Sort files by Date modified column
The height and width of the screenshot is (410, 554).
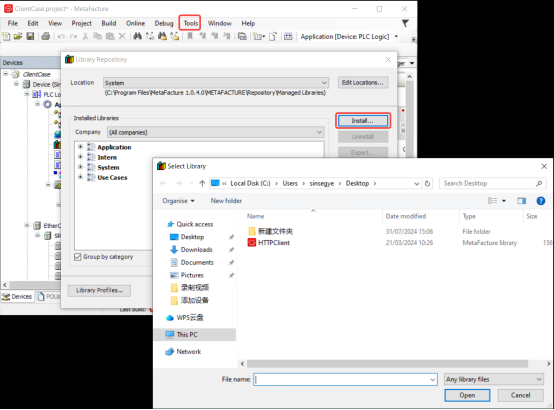[406, 216]
